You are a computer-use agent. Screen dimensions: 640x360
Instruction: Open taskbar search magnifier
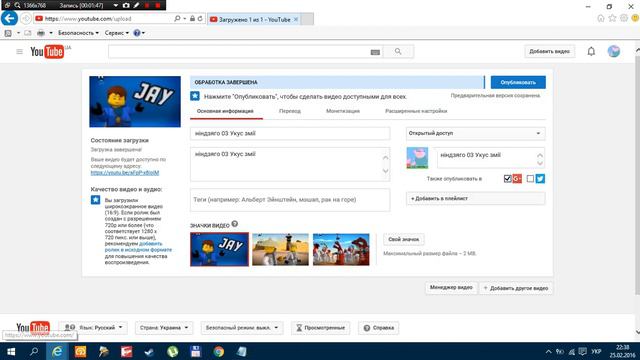[34, 351]
